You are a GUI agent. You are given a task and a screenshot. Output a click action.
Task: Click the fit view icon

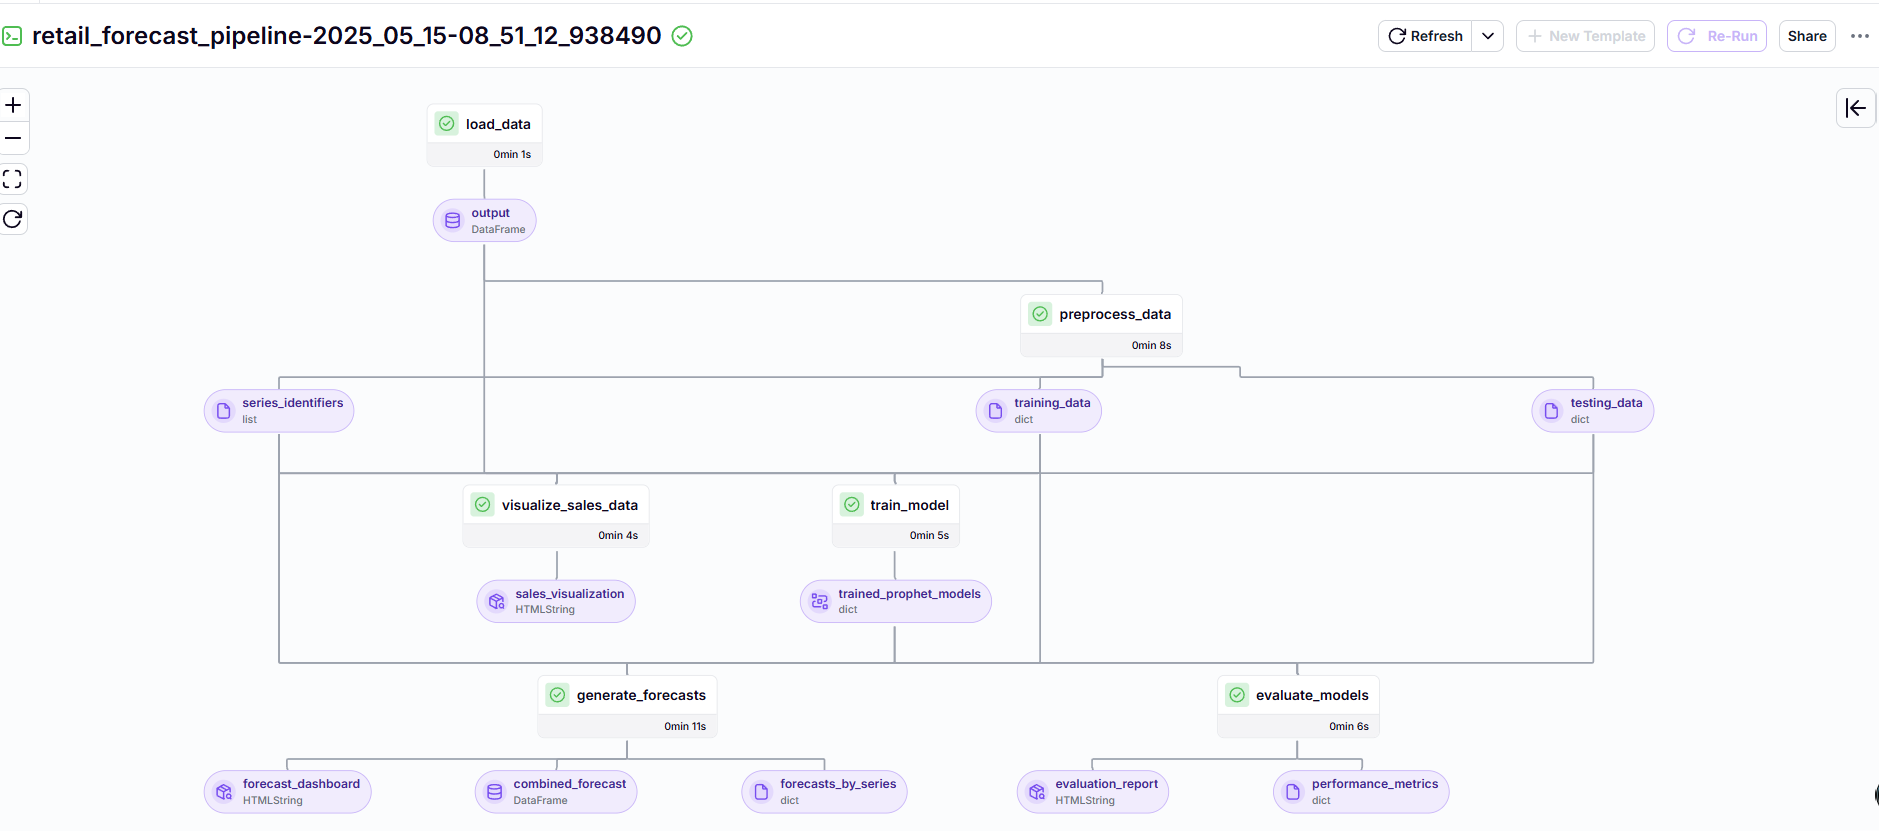click(13, 179)
